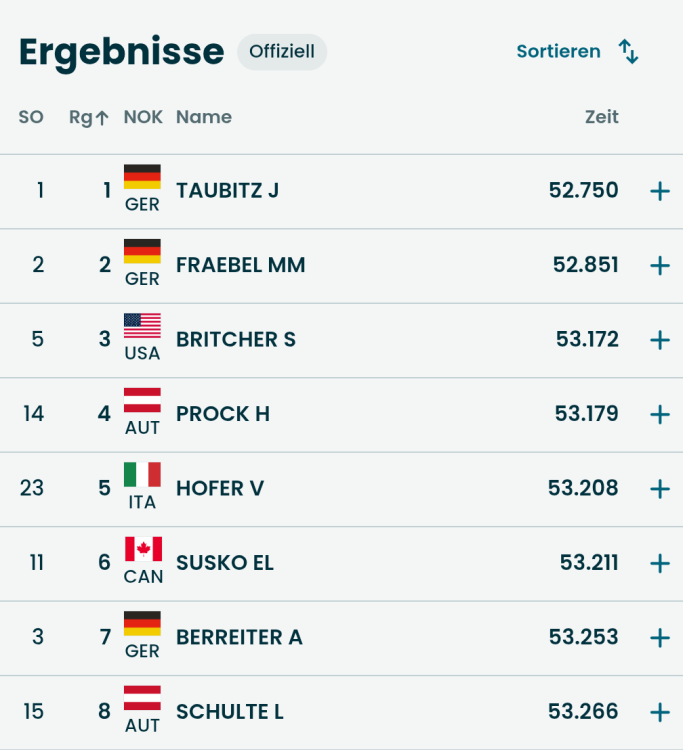Click the Canadian flag icon
The width and height of the screenshot is (683, 750).
point(142,549)
